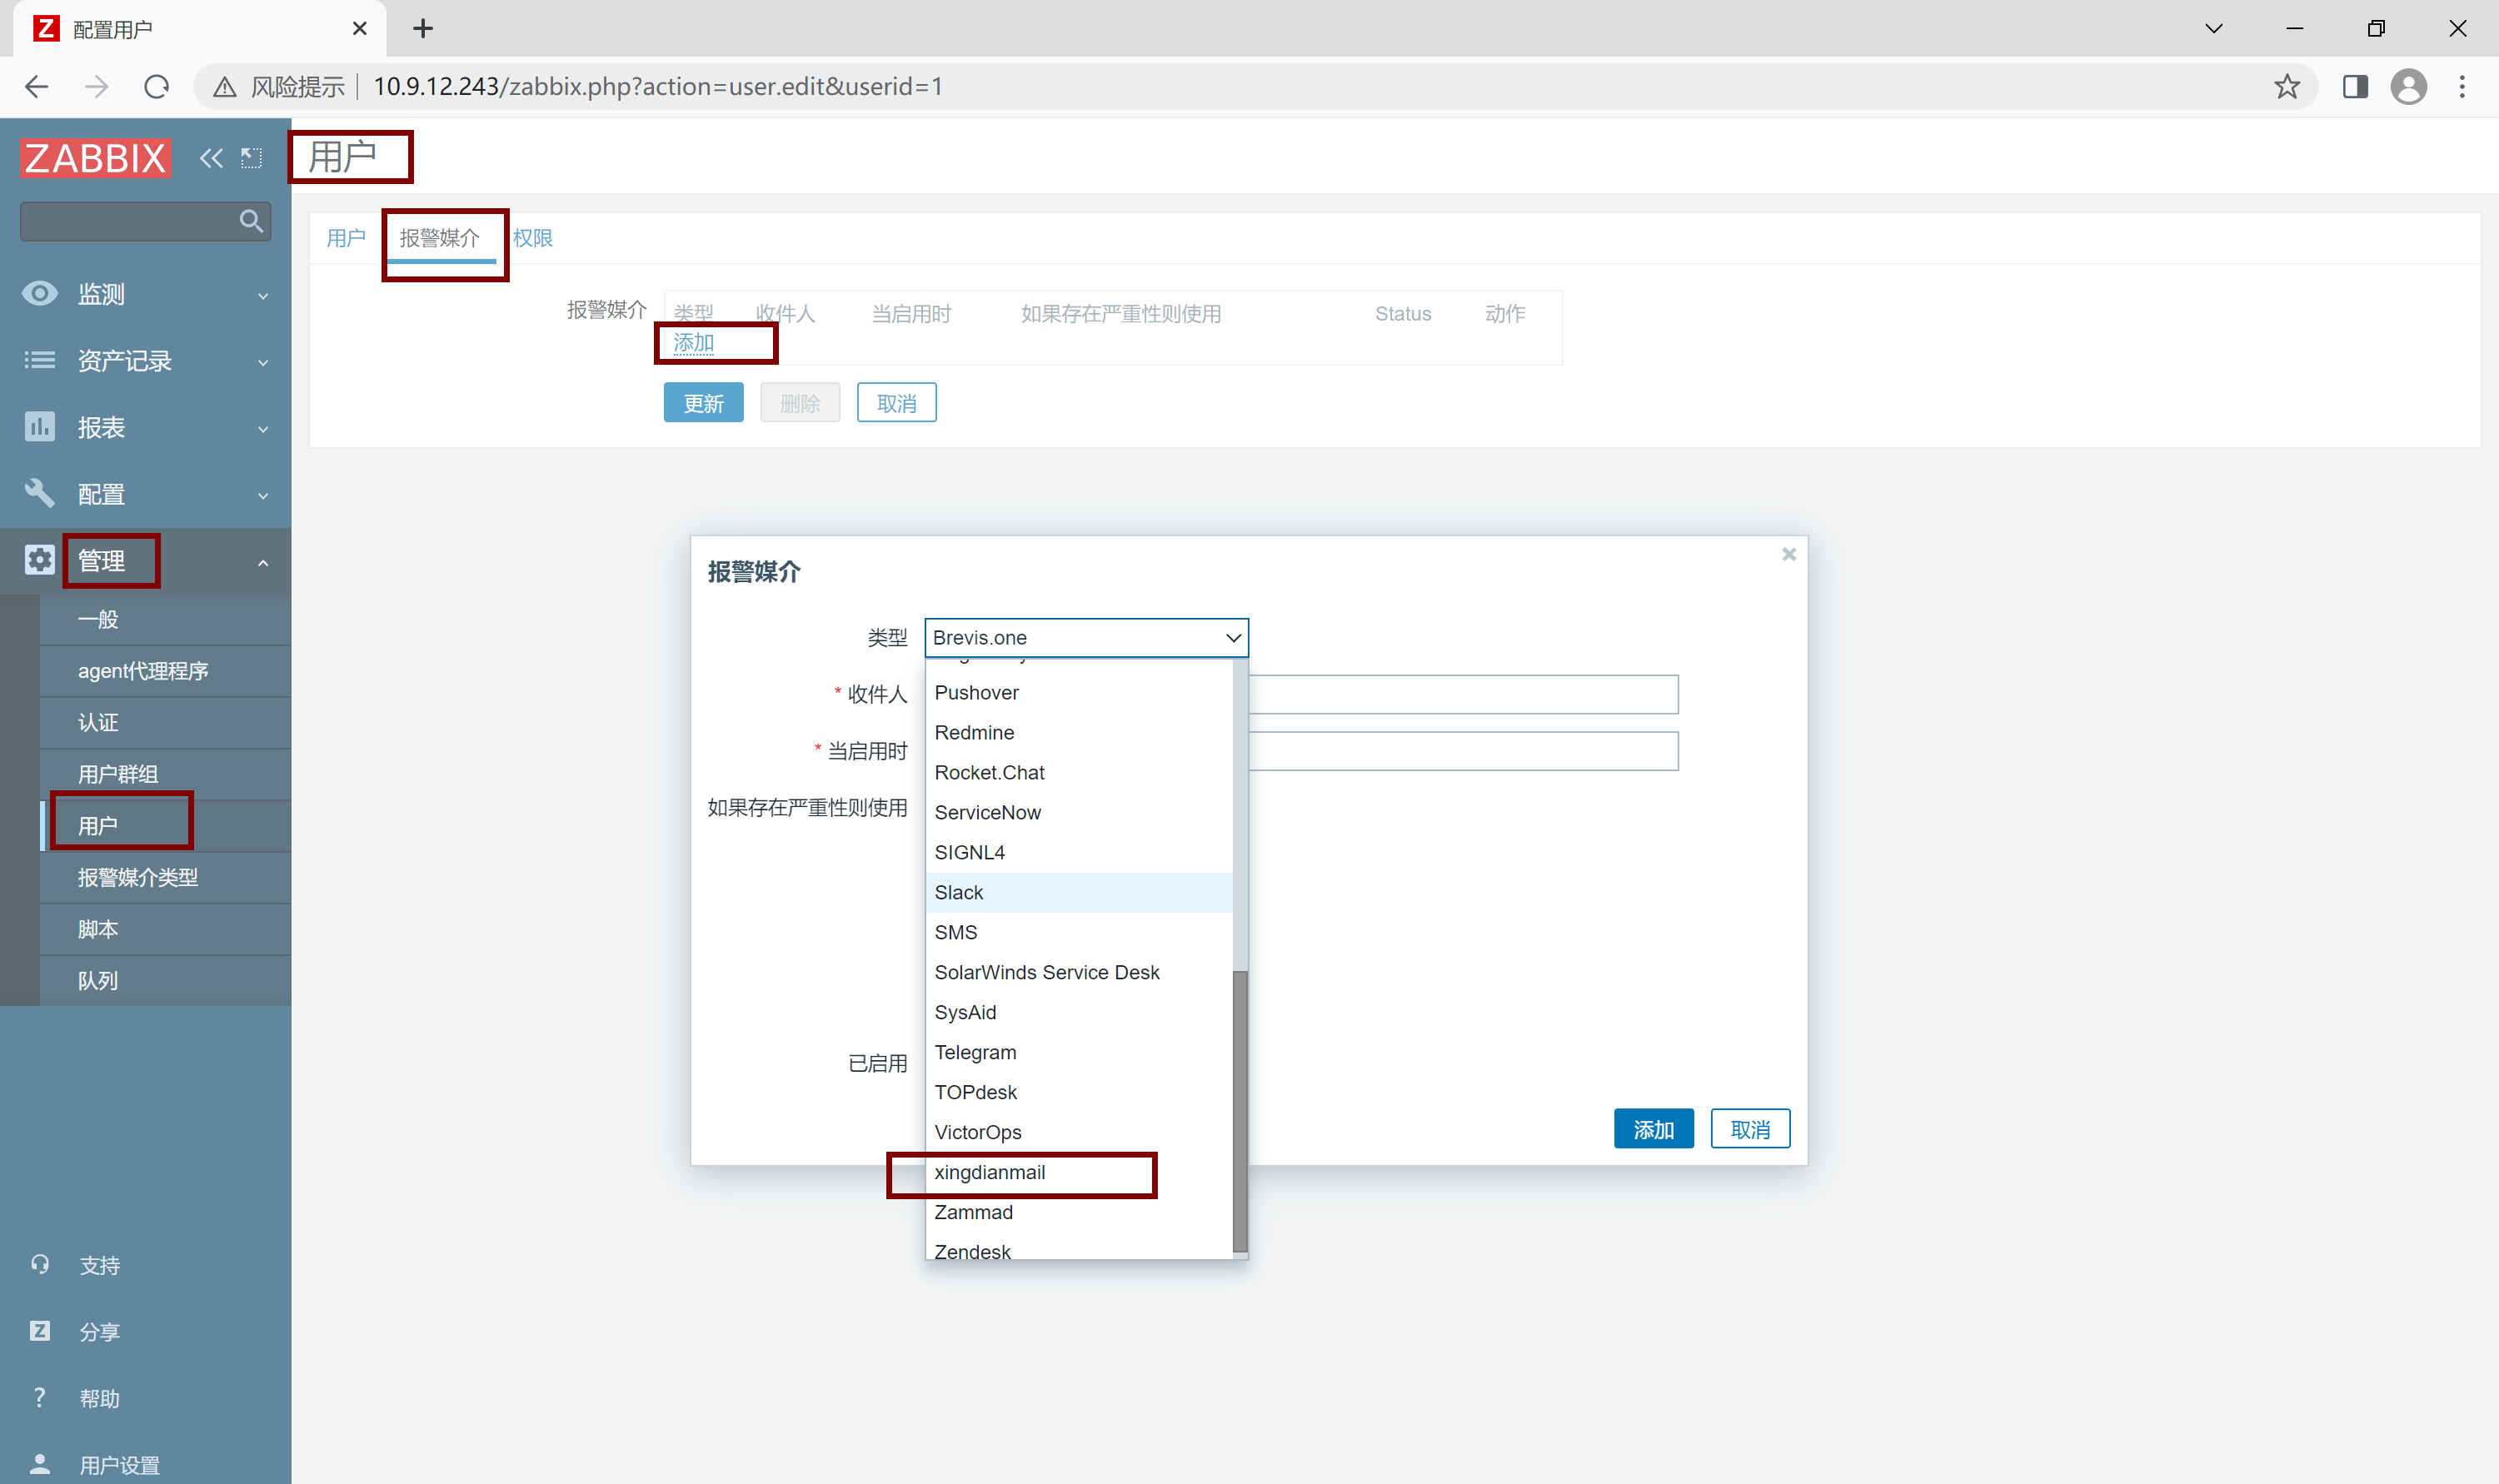This screenshot has width=2499, height=1484.
Task: Click the dialog 取消 button
Action: [x=1750, y=1129]
